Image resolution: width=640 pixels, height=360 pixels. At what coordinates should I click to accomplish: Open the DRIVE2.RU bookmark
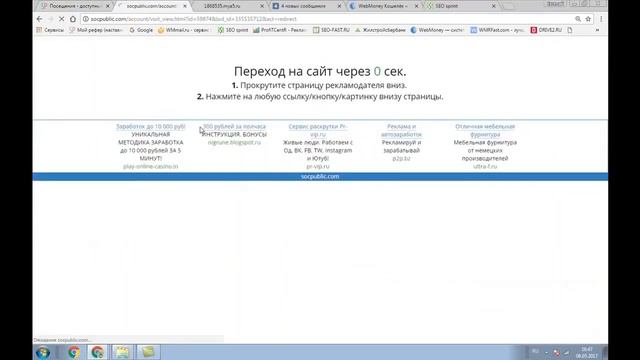coord(546,30)
